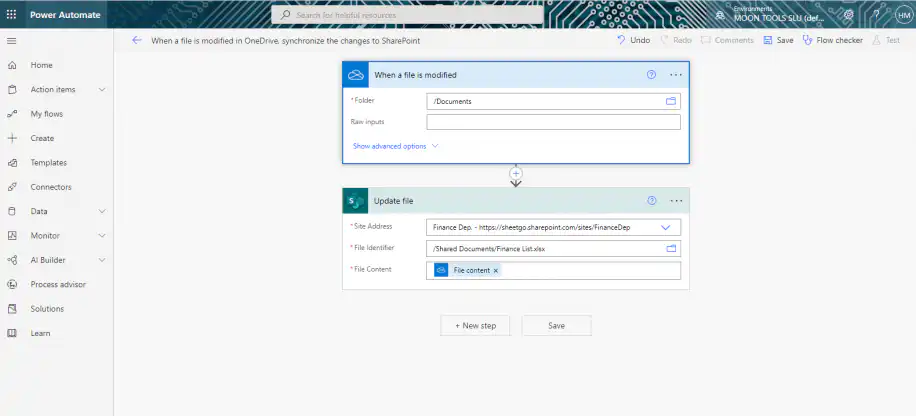
Task: Click the My flows icon
Action: click(12, 114)
